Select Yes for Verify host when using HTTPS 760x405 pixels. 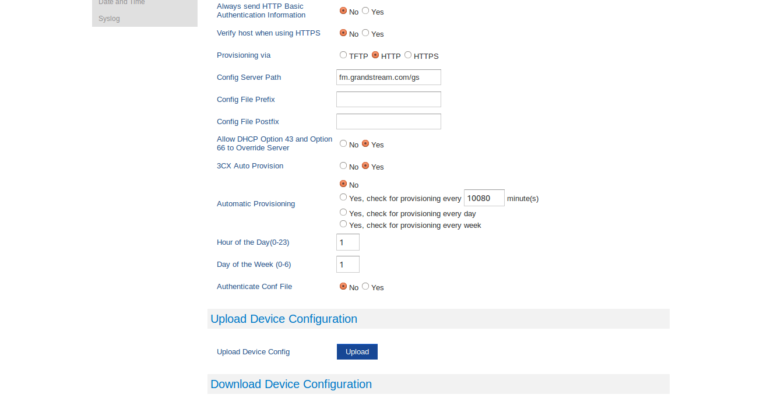366,33
